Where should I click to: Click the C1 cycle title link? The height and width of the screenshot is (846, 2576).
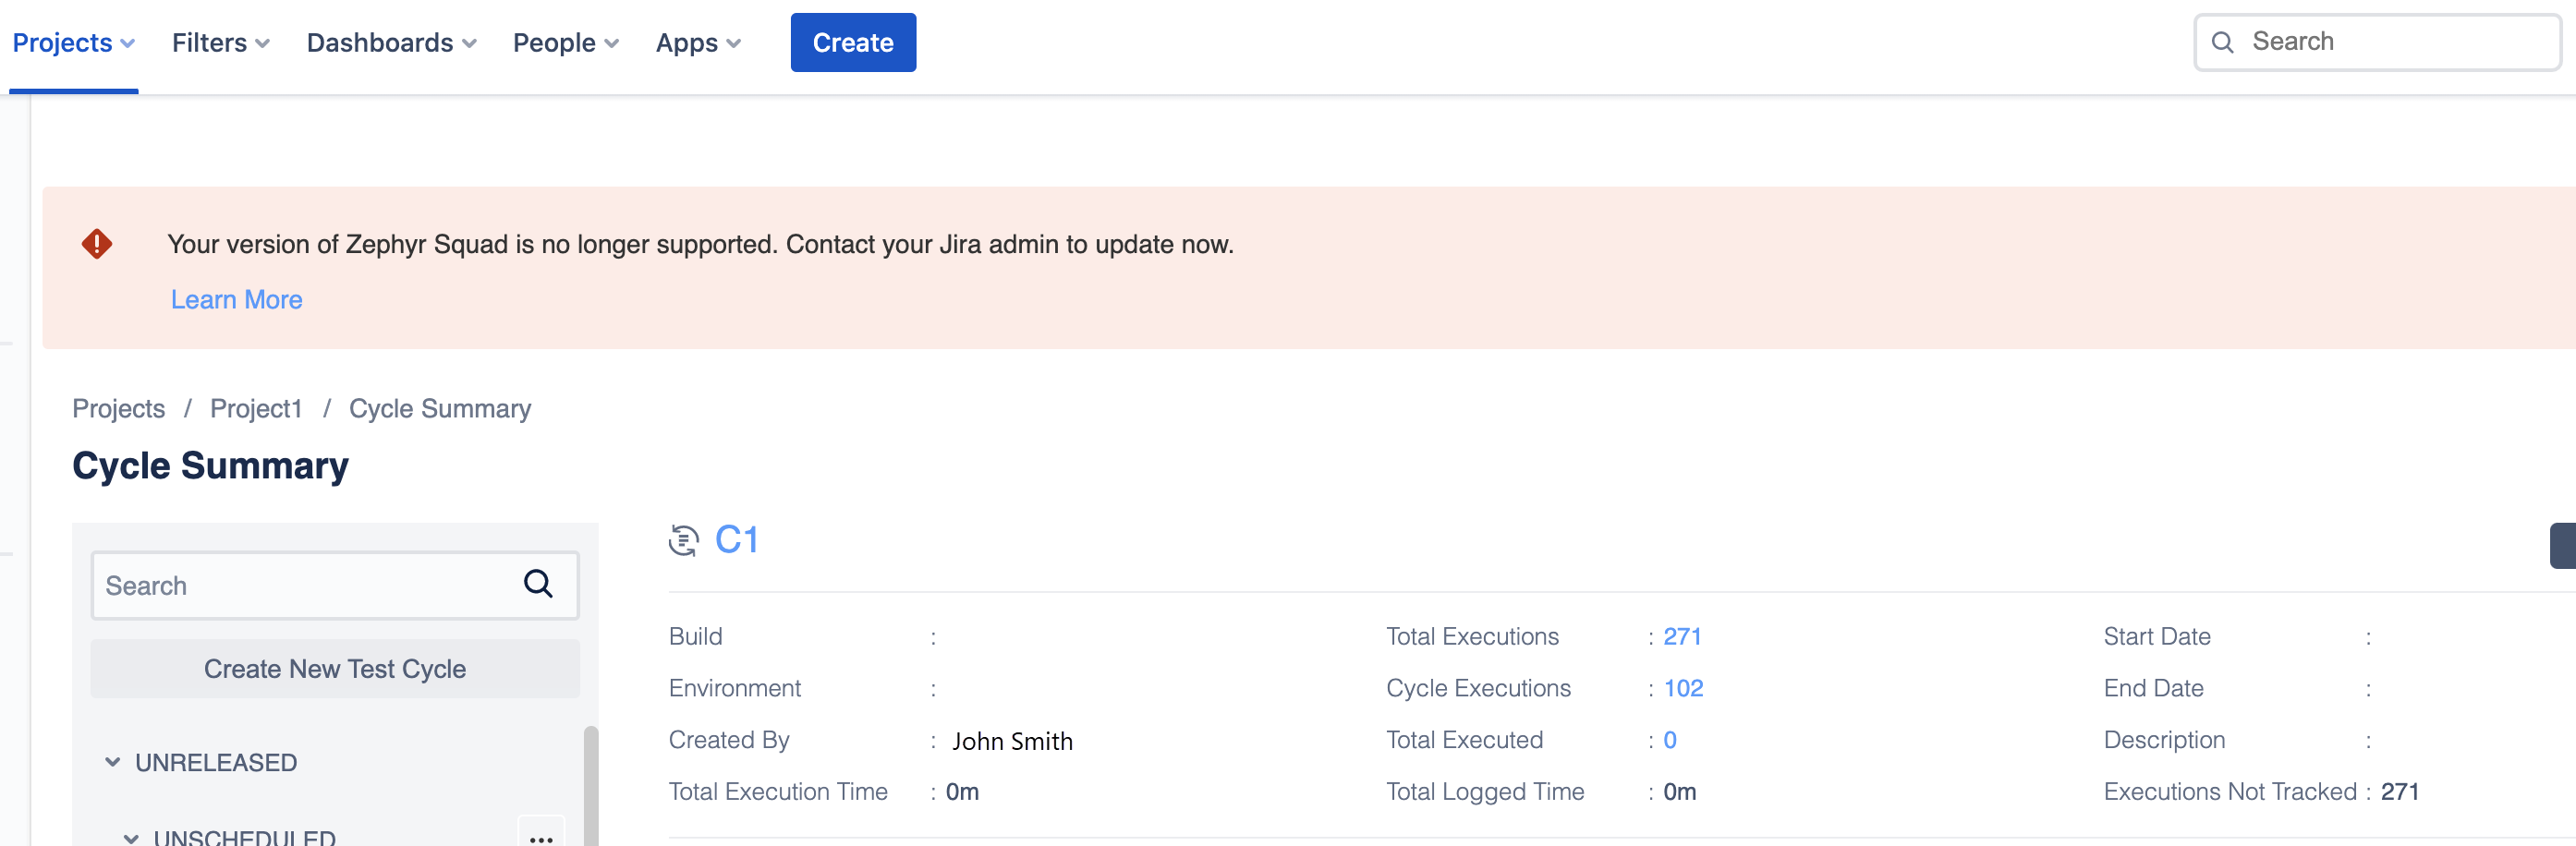coord(736,540)
